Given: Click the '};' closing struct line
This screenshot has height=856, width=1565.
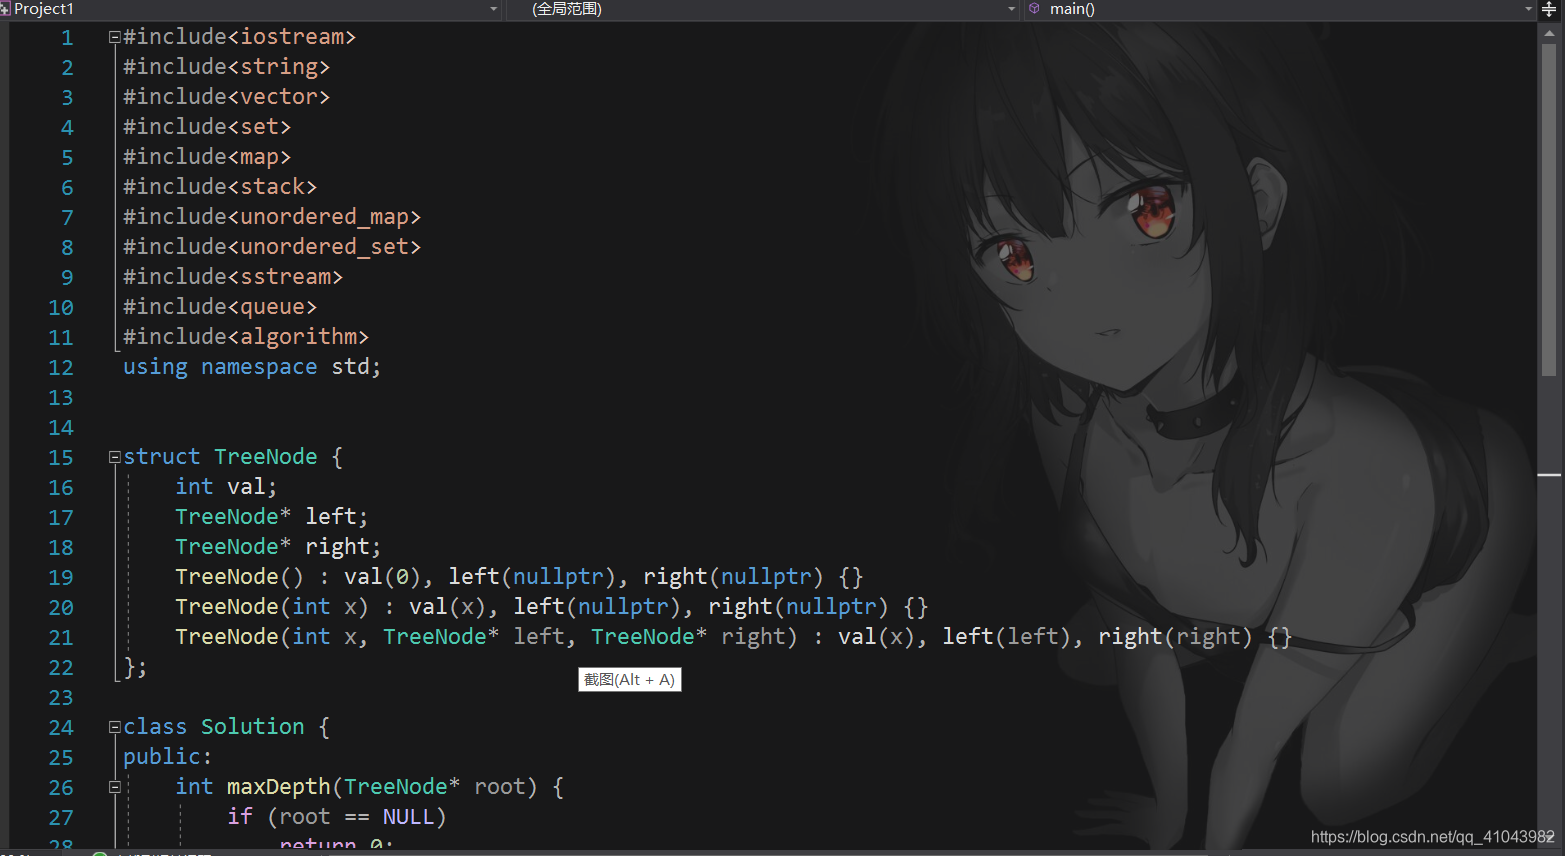Looking at the screenshot, I should [x=136, y=667].
